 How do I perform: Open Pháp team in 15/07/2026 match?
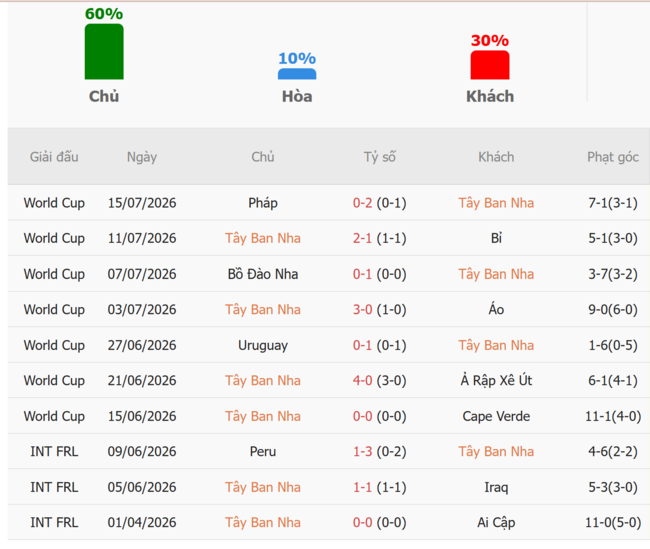pyautogui.click(x=263, y=203)
